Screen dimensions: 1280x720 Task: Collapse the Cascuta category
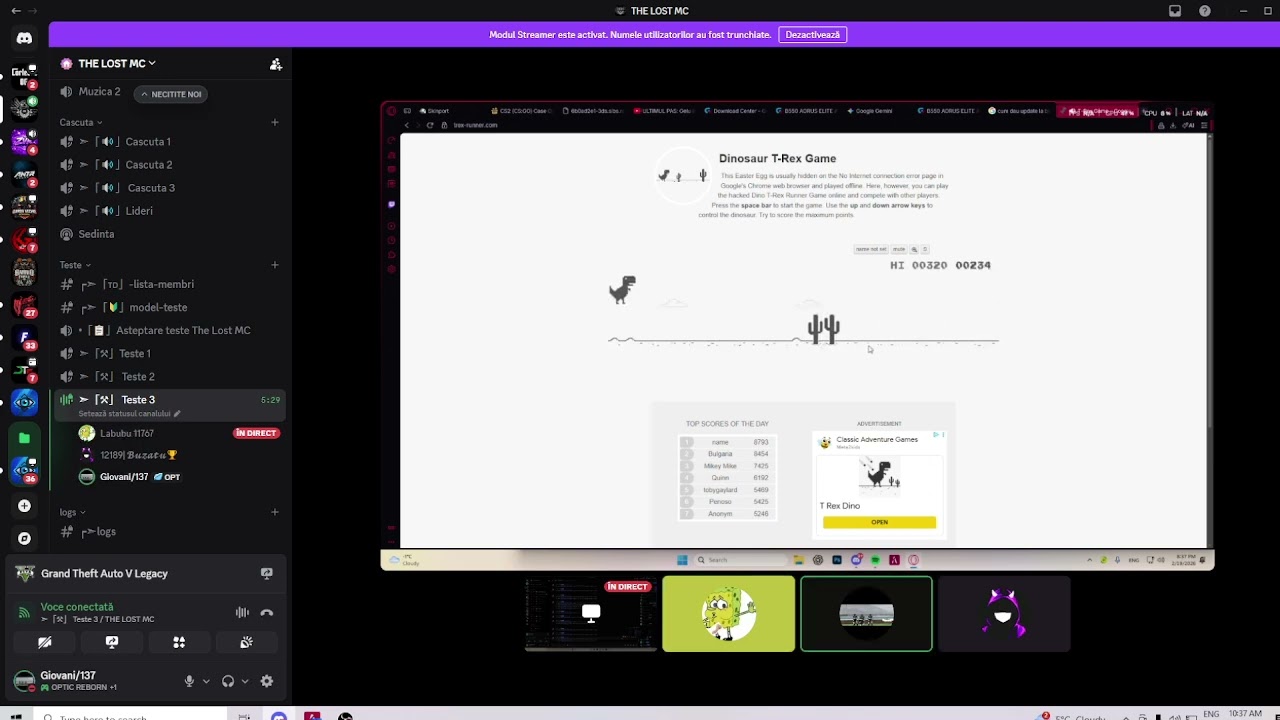[x=80, y=122]
